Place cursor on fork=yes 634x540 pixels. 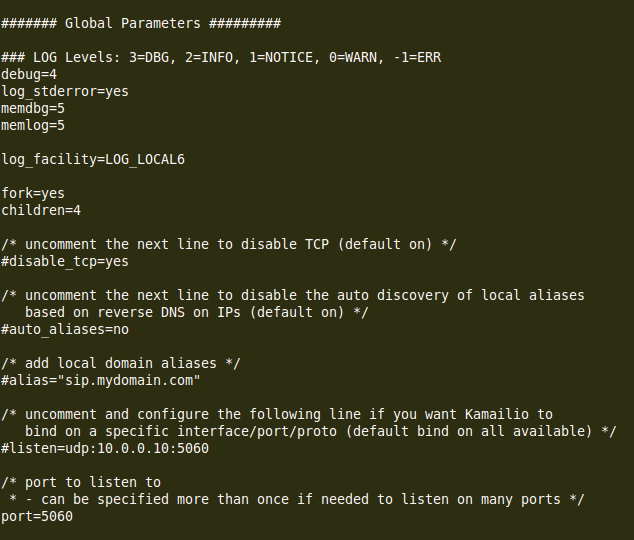pos(33,193)
